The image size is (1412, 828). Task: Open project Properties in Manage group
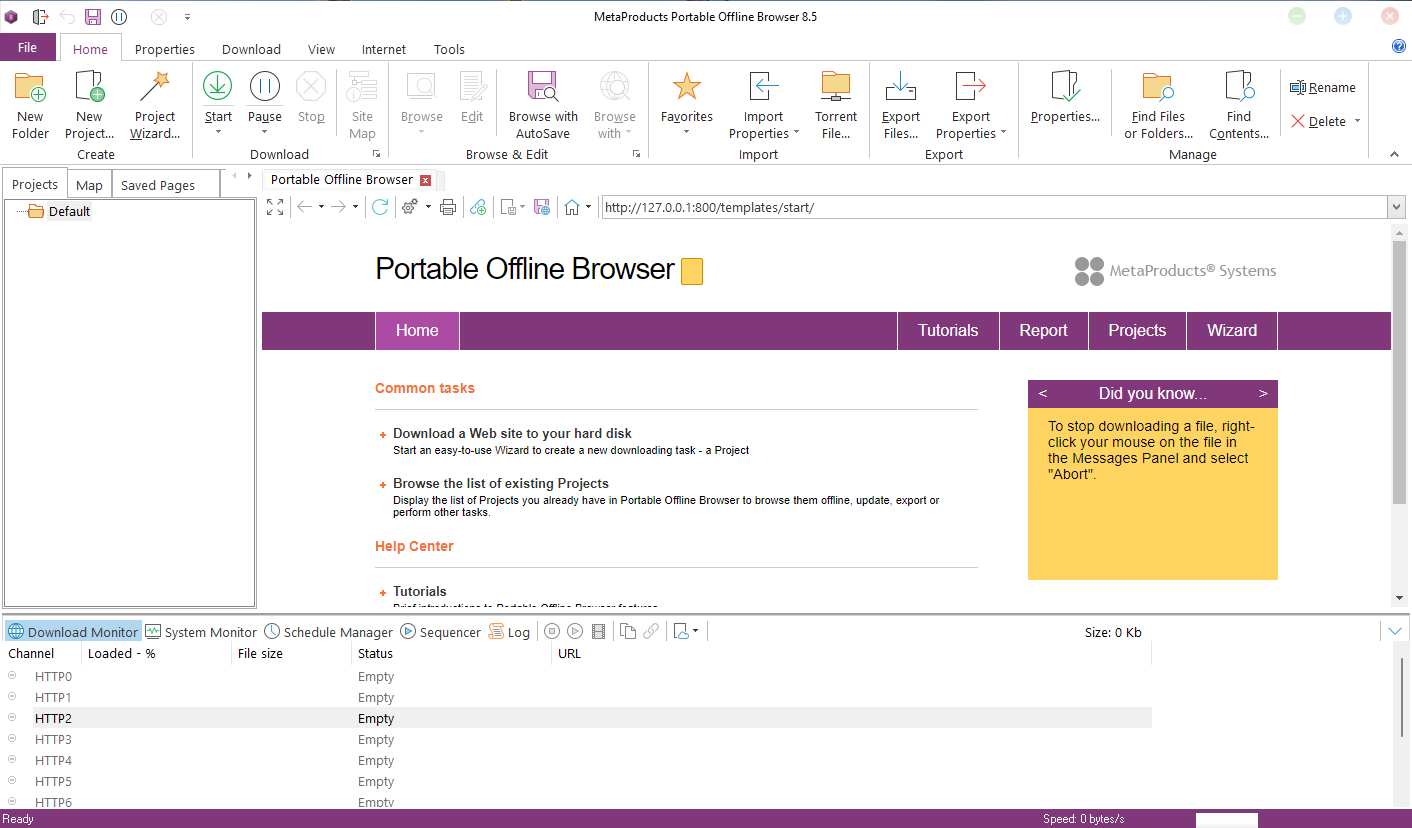pyautogui.click(x=1065, y=97)
